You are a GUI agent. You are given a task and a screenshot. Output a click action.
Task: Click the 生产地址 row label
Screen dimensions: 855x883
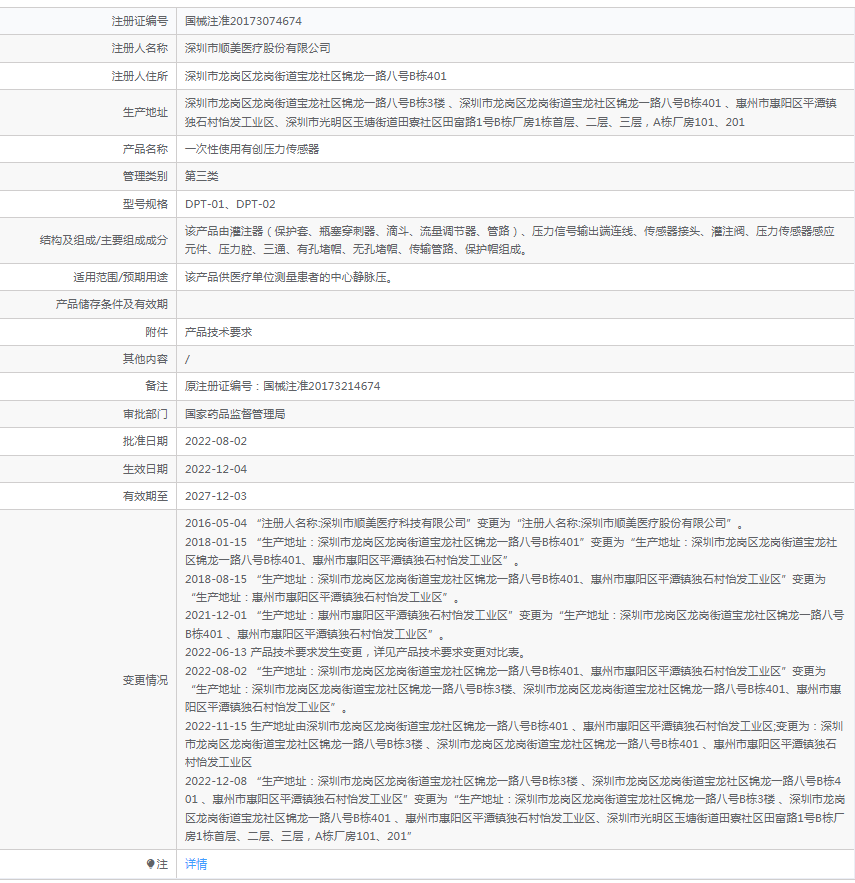[145, 113]
